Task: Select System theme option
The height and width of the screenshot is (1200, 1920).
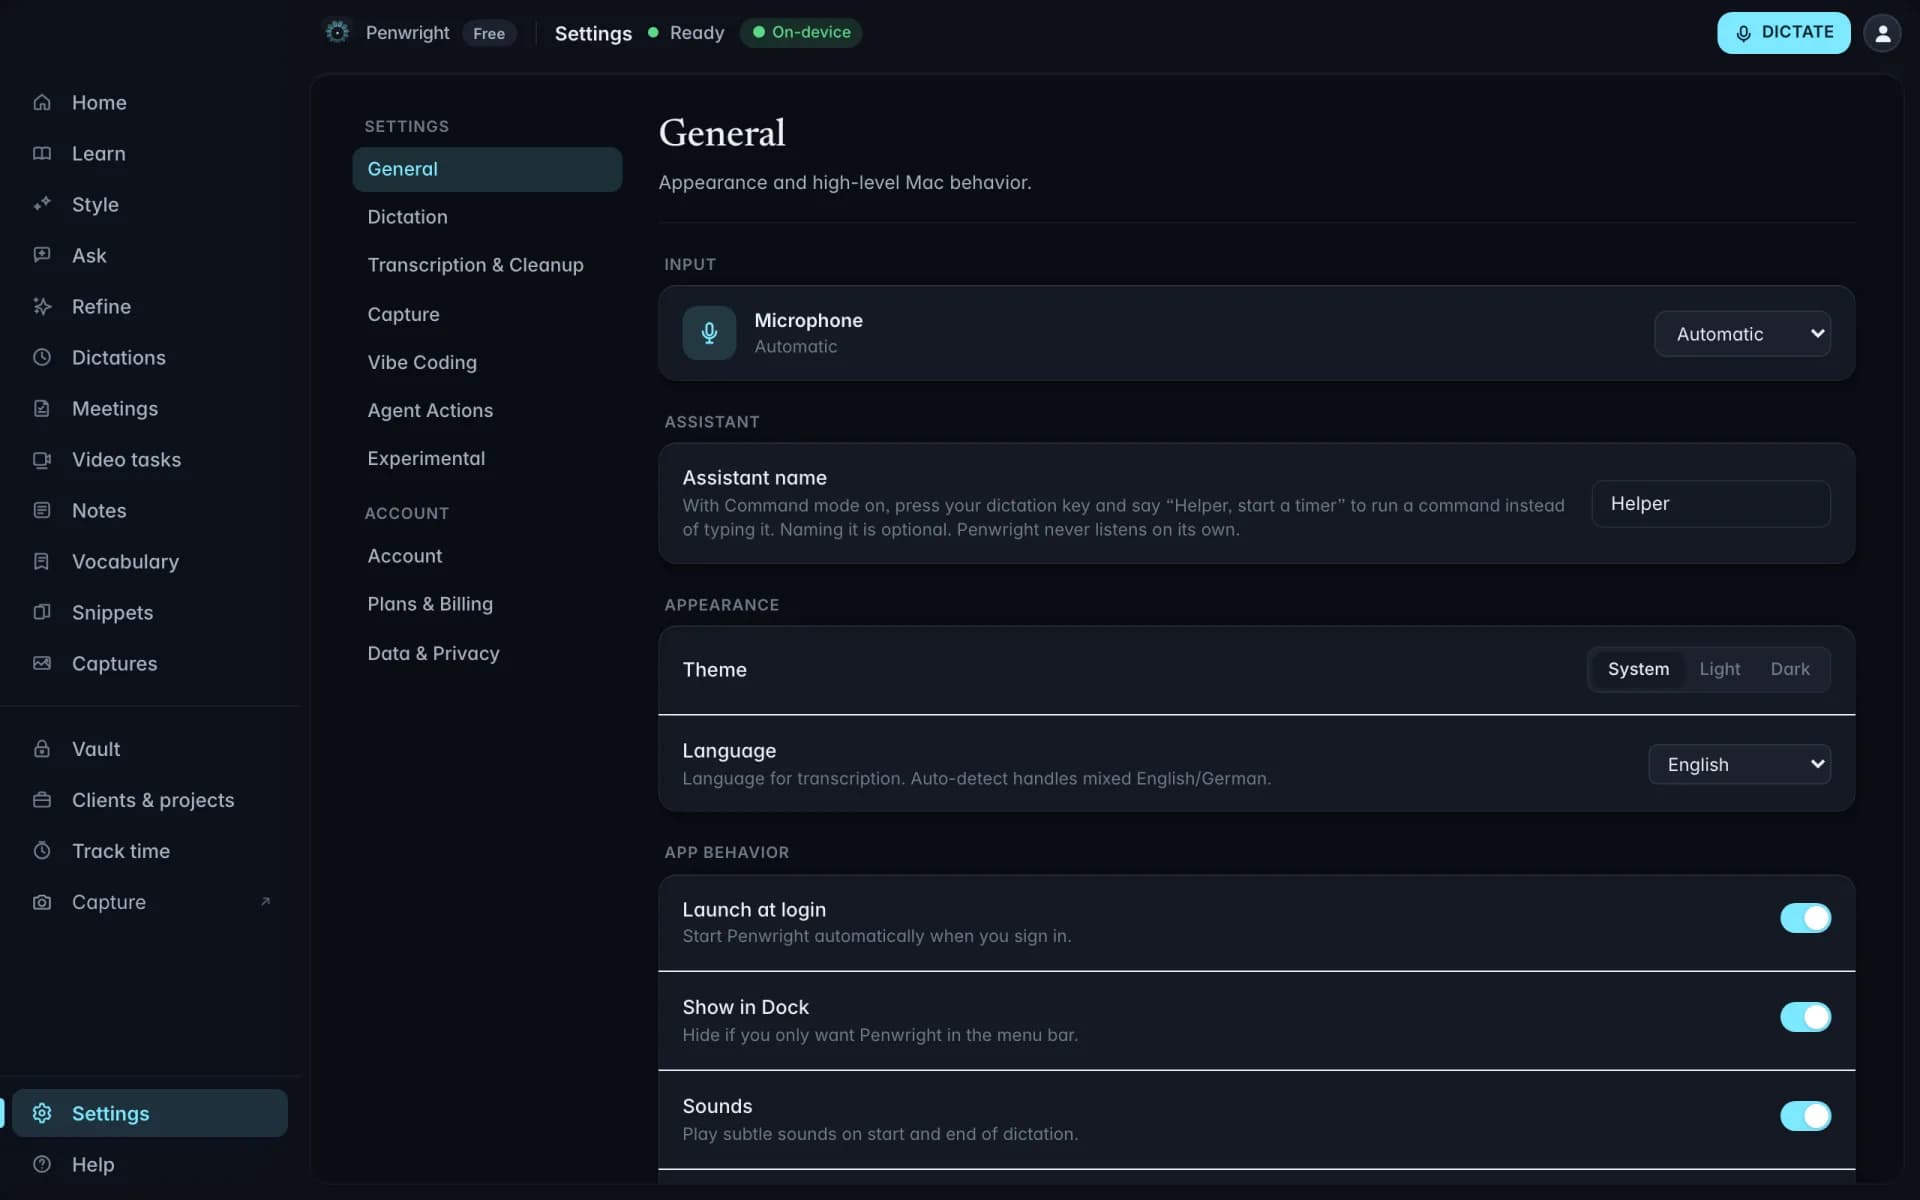Action: [1638, 669]
